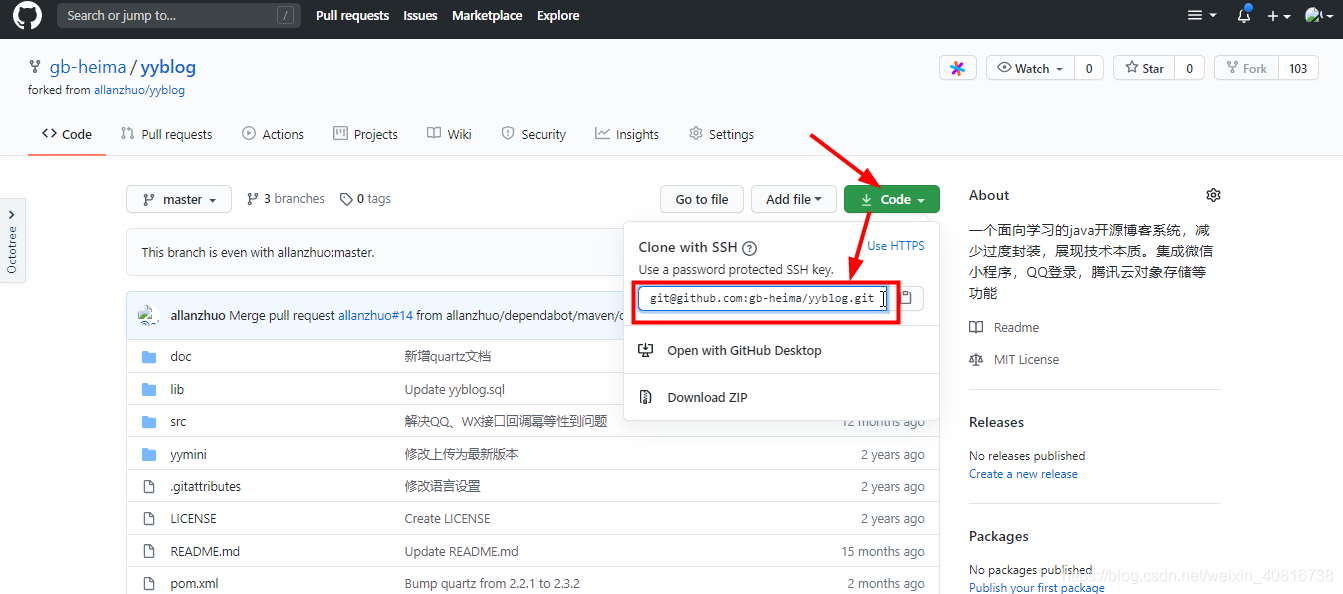Click the help icon beside Clone with SSH
Screen dimensions: 1343x594
coord(750,248)
